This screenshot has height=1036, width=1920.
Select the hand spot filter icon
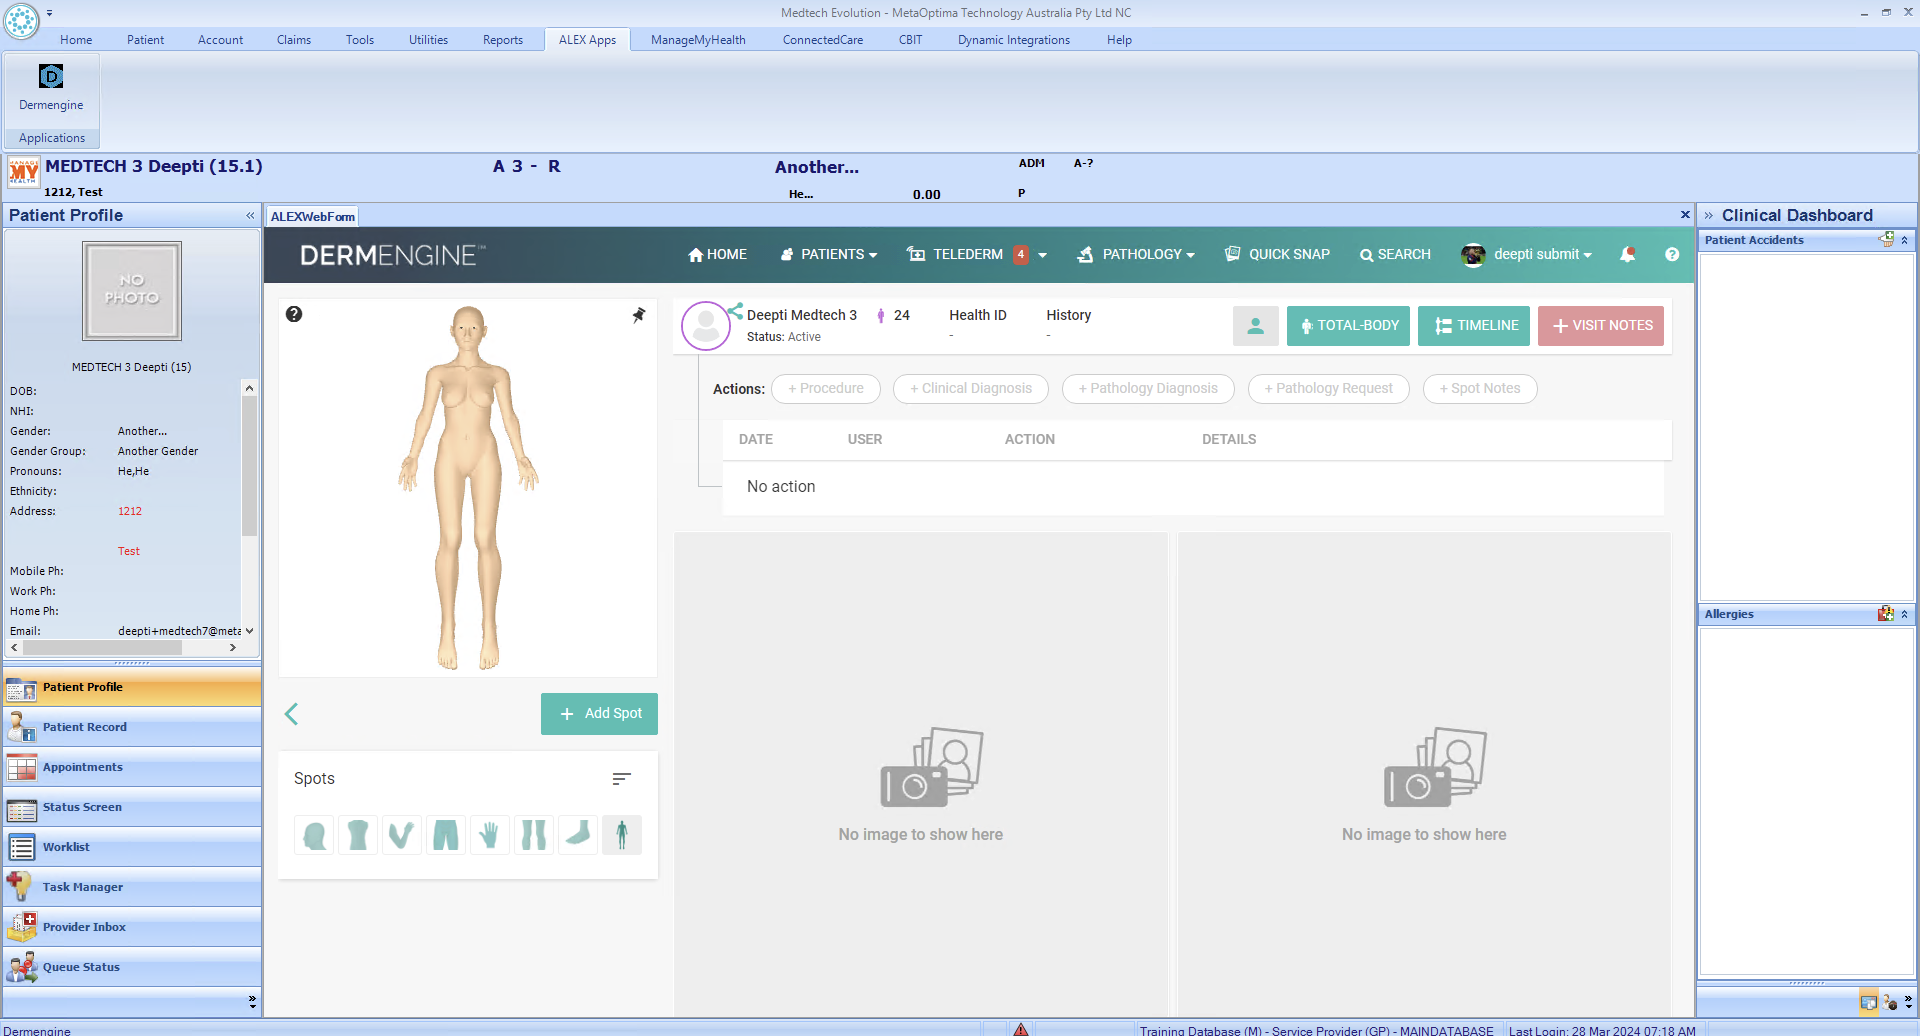point(489,835)
